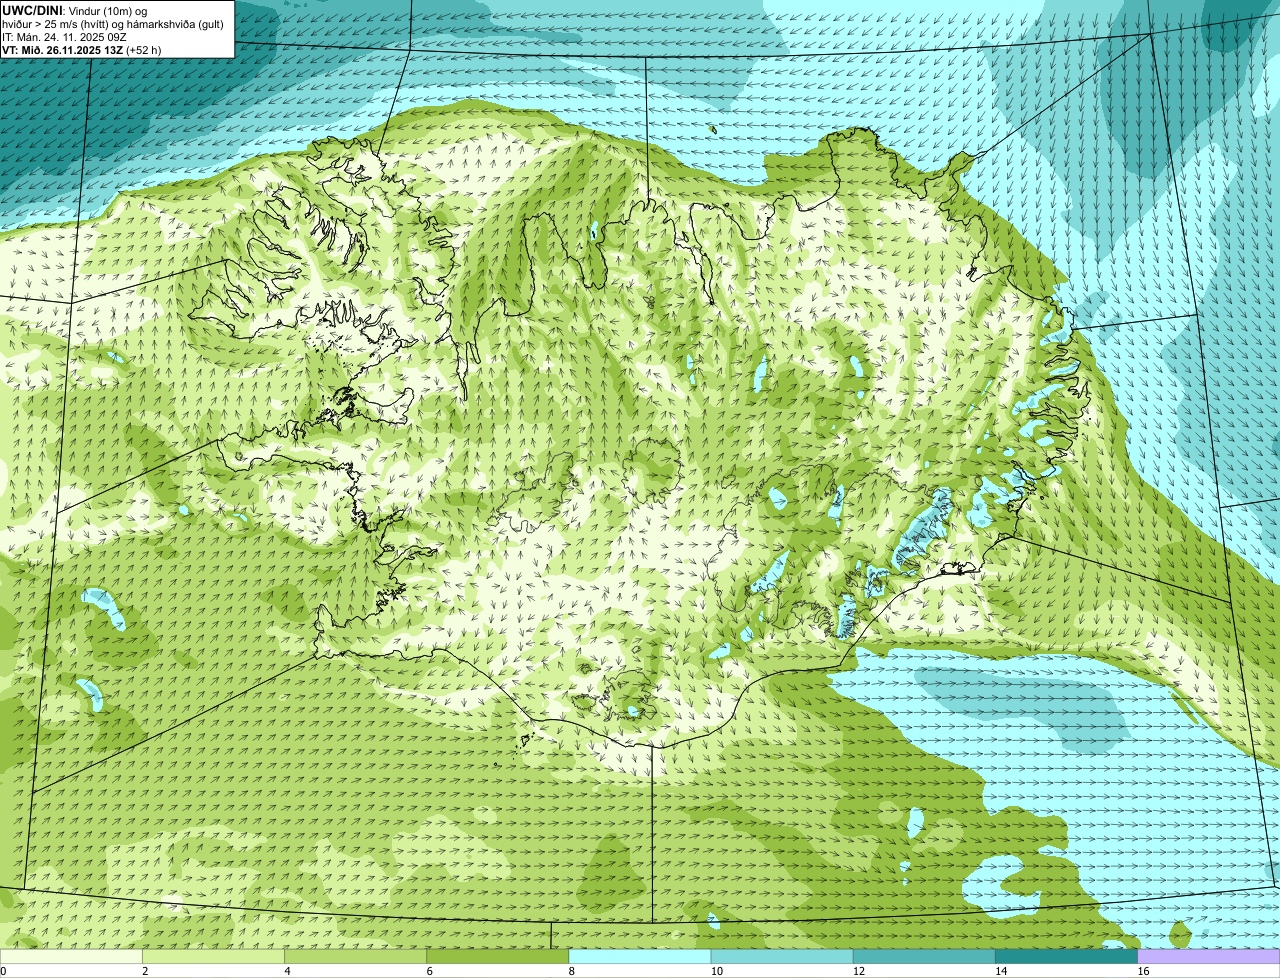Select the purple swatch above 16 m/s
Screen dimensions: 1280x978
(1209, 956)
